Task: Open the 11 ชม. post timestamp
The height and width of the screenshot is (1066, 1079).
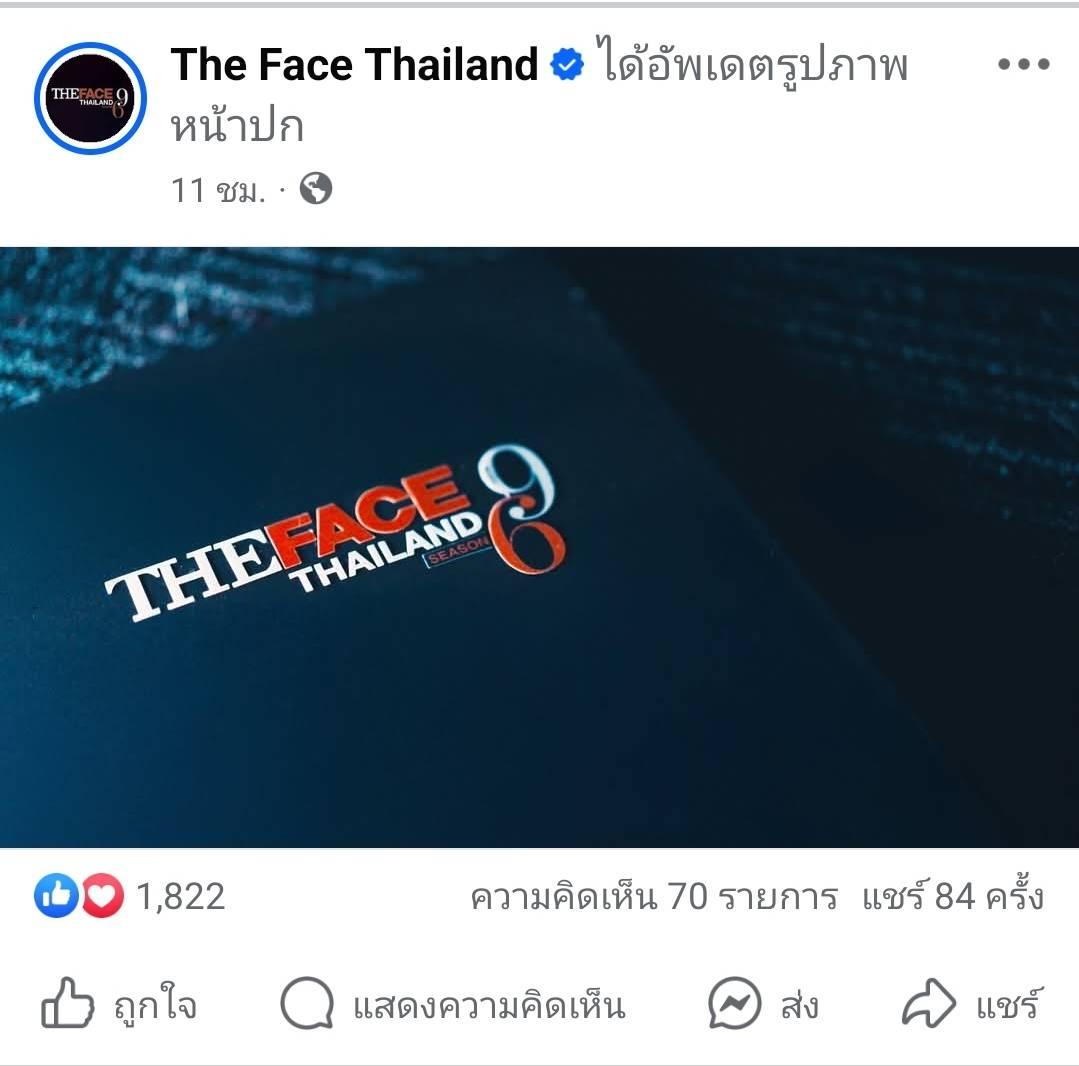Action: point(217,190)
